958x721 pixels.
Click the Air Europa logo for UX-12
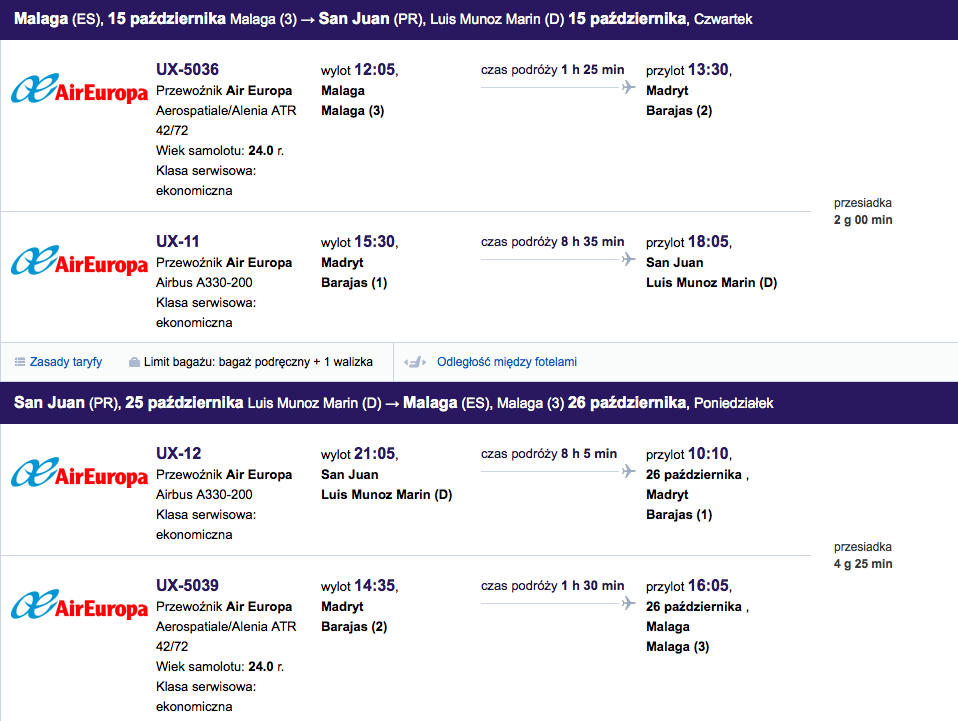point(79,474)
